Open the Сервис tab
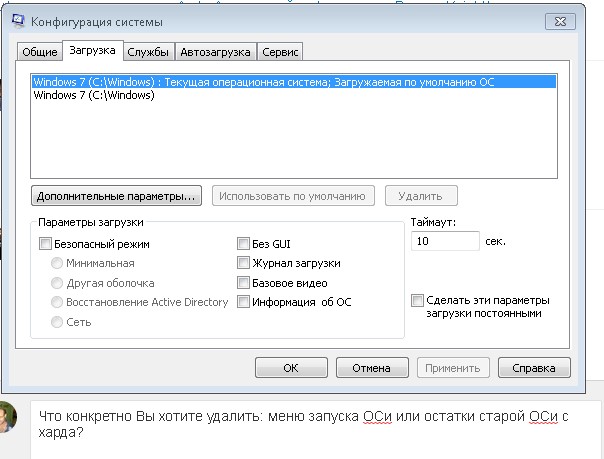 coord(280,52)
